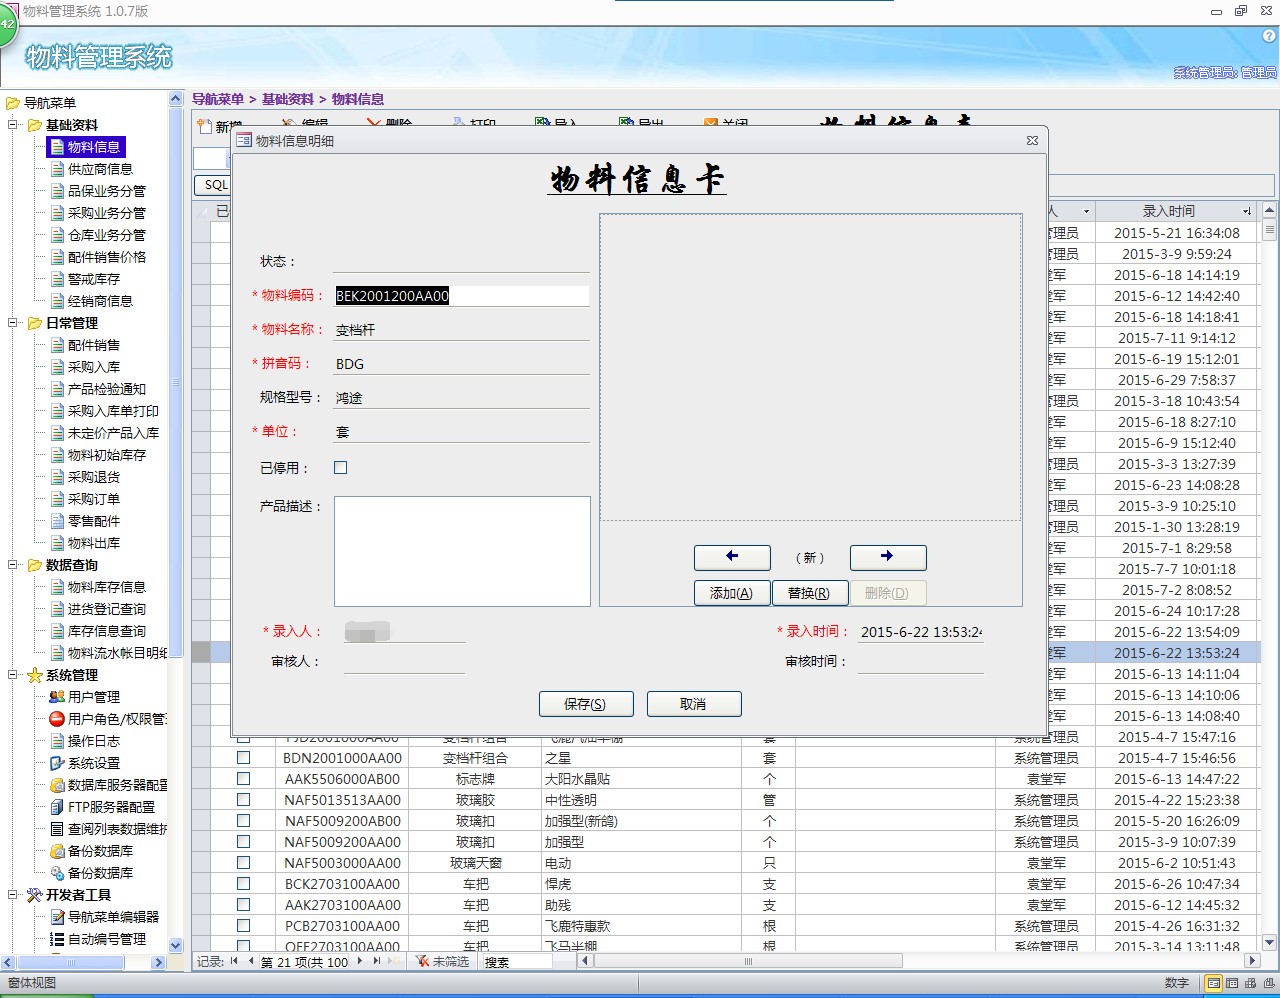
Task: Select 采购业务分管 in the sidebar
Action: point(106,213)
